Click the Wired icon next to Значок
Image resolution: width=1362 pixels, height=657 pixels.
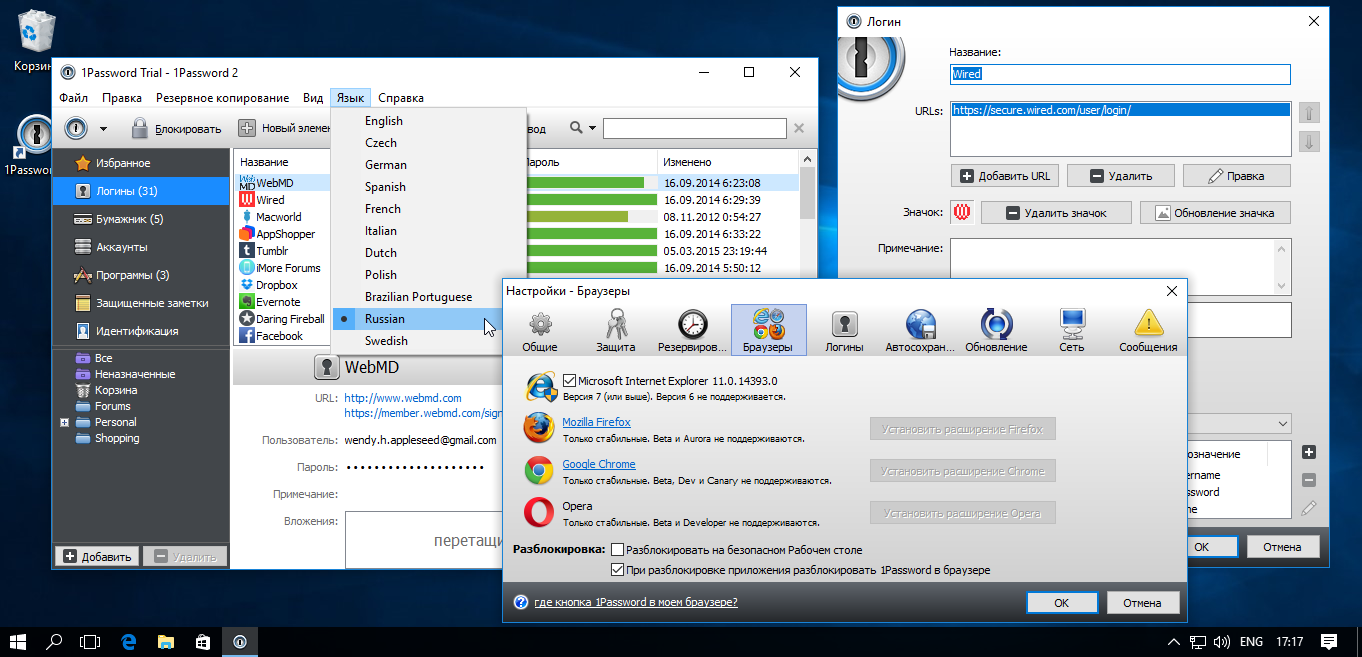961,212
